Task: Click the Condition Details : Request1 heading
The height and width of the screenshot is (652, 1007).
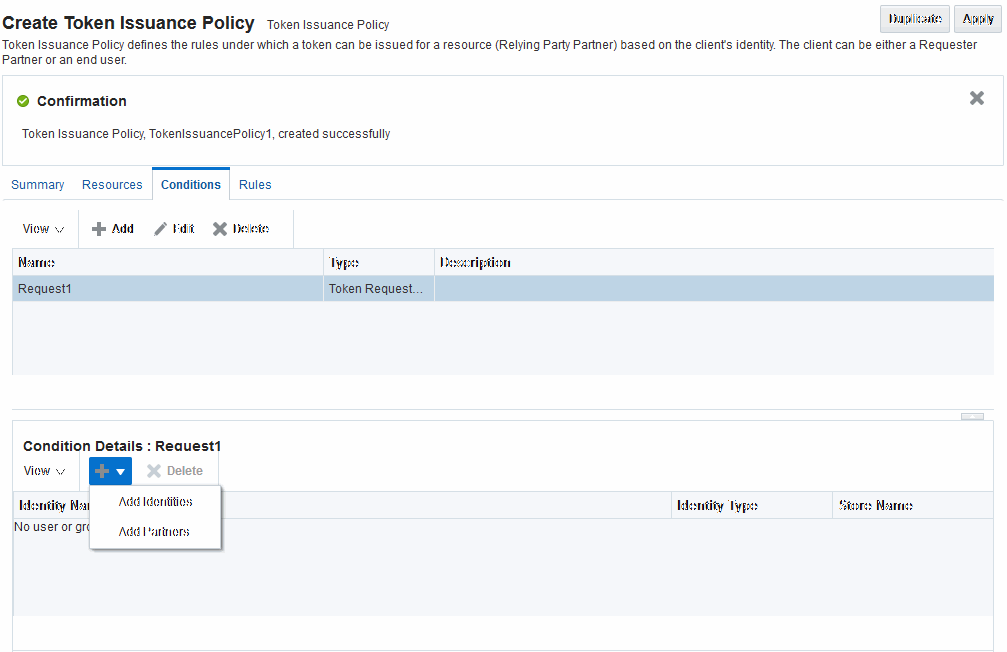Action: (122, 446)
